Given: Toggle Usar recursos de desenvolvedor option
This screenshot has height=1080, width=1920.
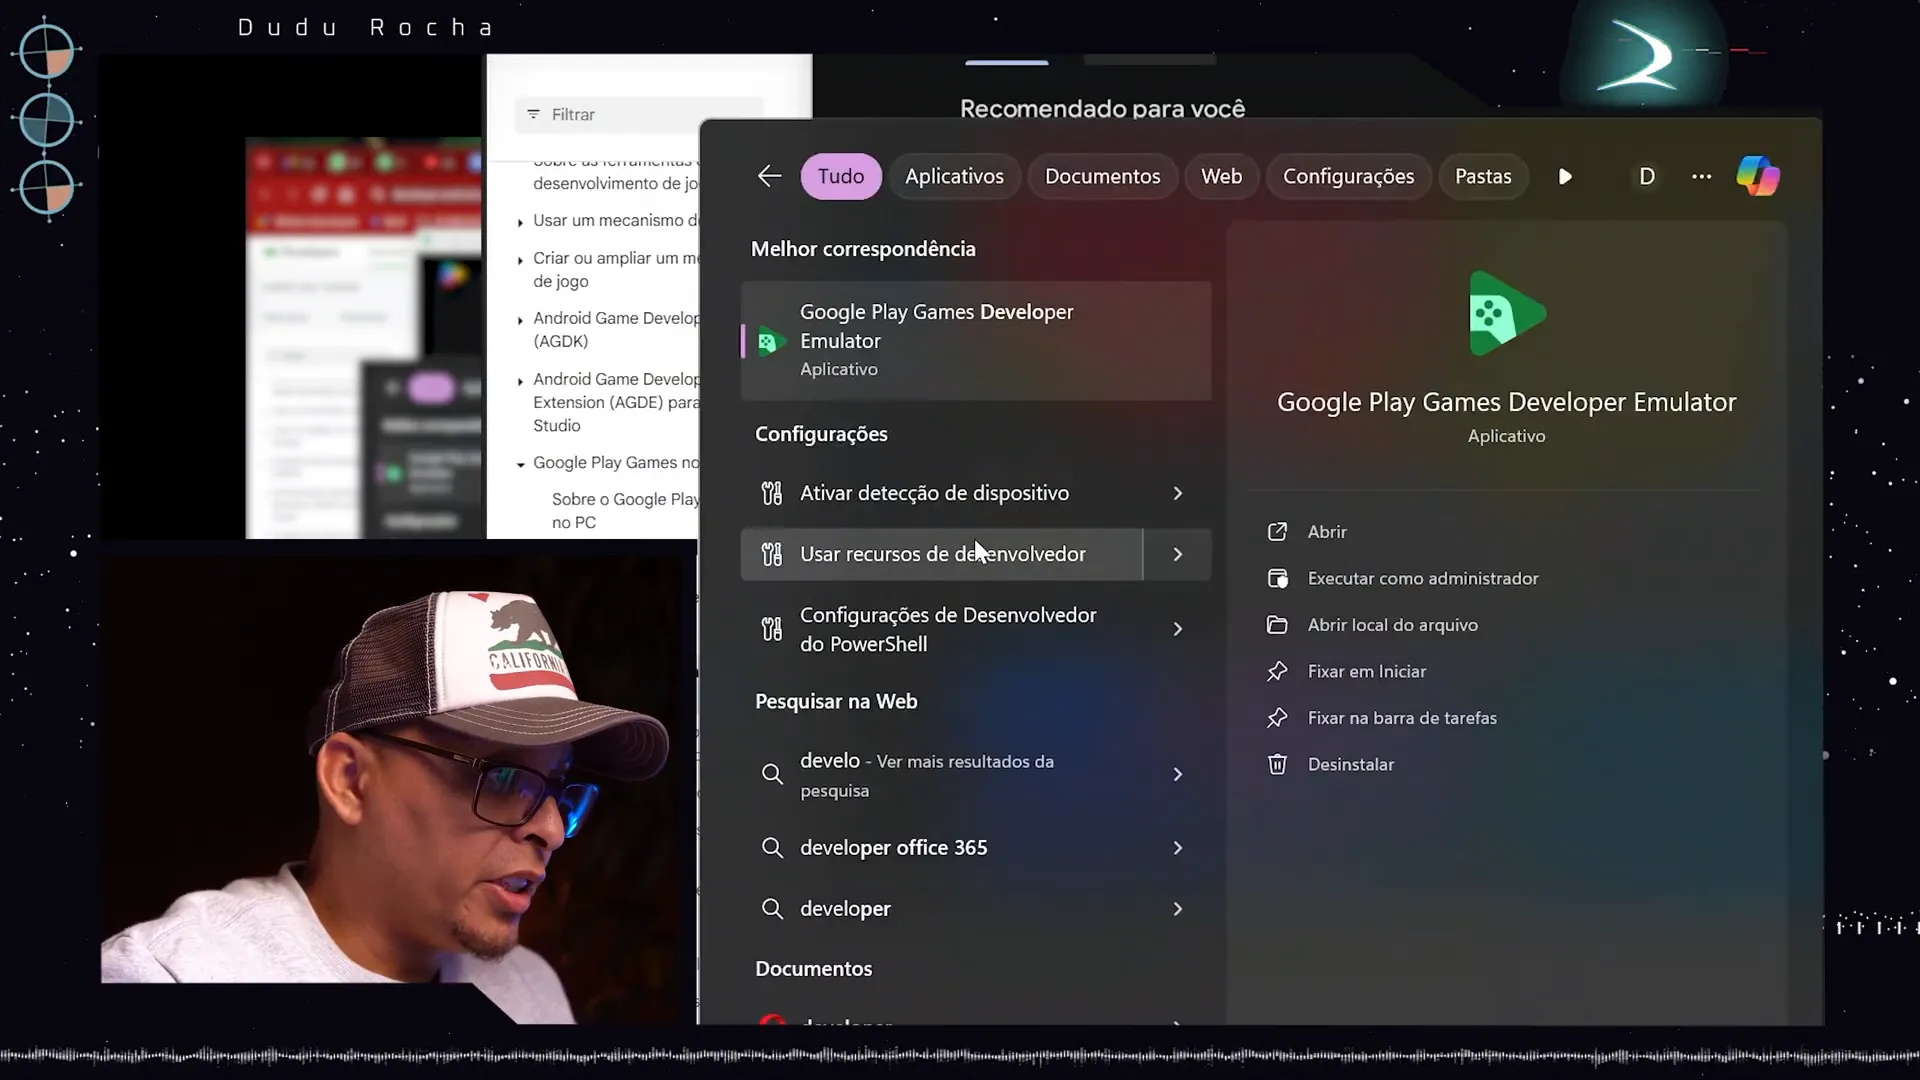Looking at the screenshot, I should click(x=976, y=553).
